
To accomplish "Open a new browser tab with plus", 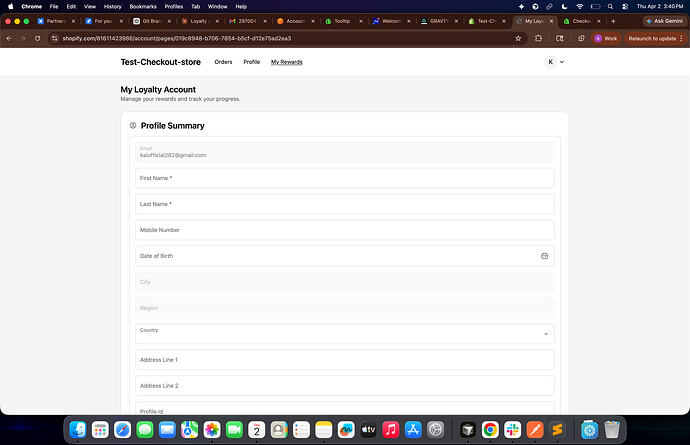I will point(613,21).
